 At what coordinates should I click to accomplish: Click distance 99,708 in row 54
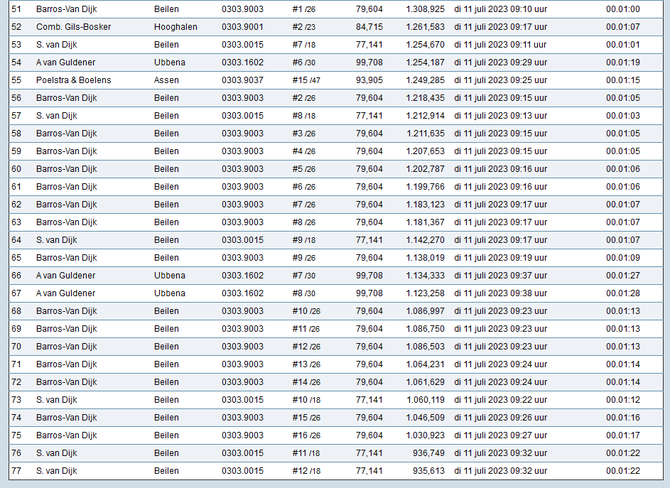point(369,62)
